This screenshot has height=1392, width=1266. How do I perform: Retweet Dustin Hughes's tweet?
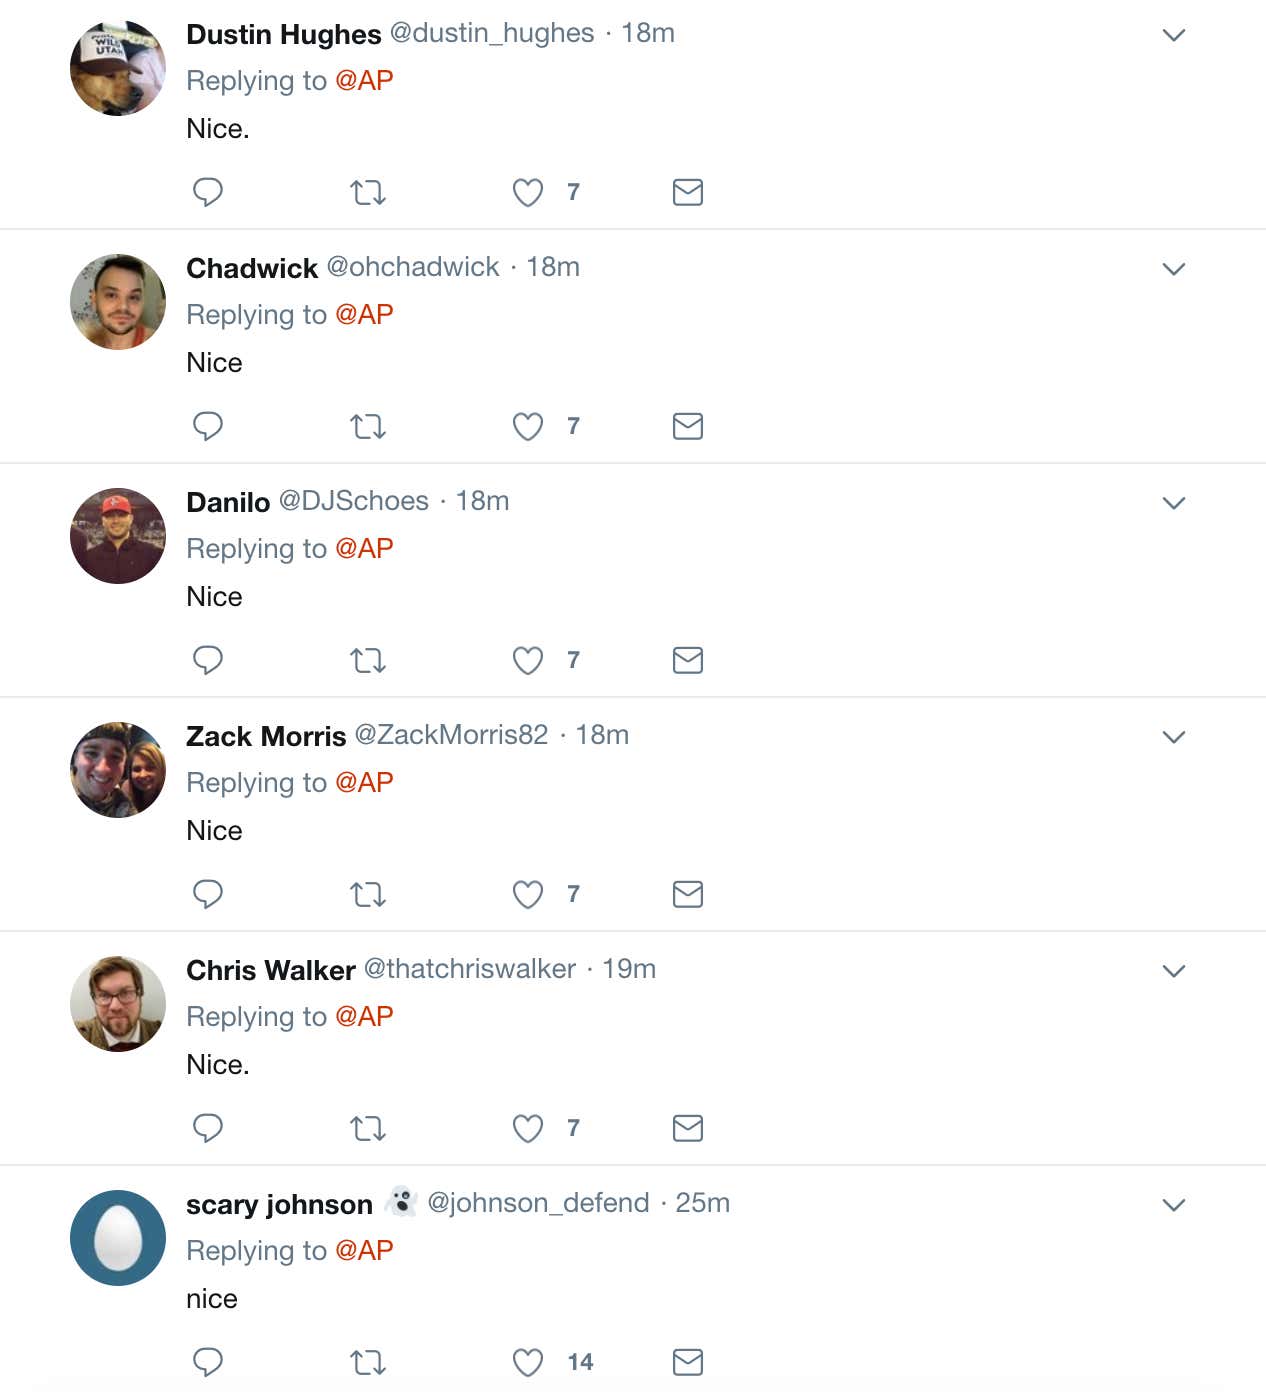tap(368, 193)
